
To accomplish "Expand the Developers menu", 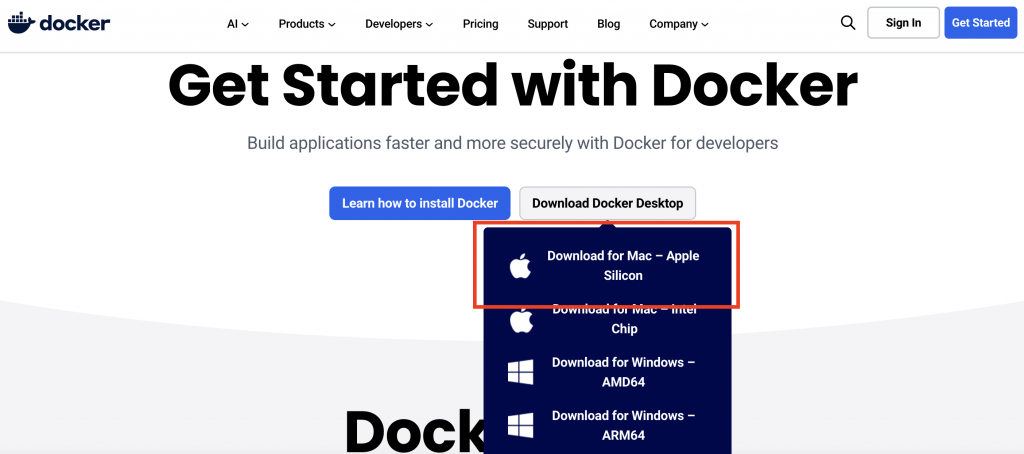I will [x=399, y=24].
